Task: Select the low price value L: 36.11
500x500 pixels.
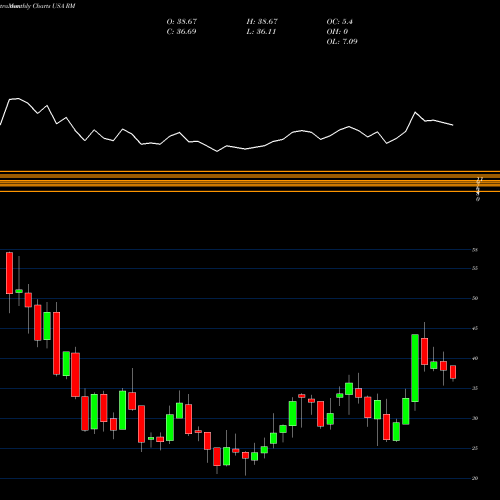Action: [x=261, y=32]
